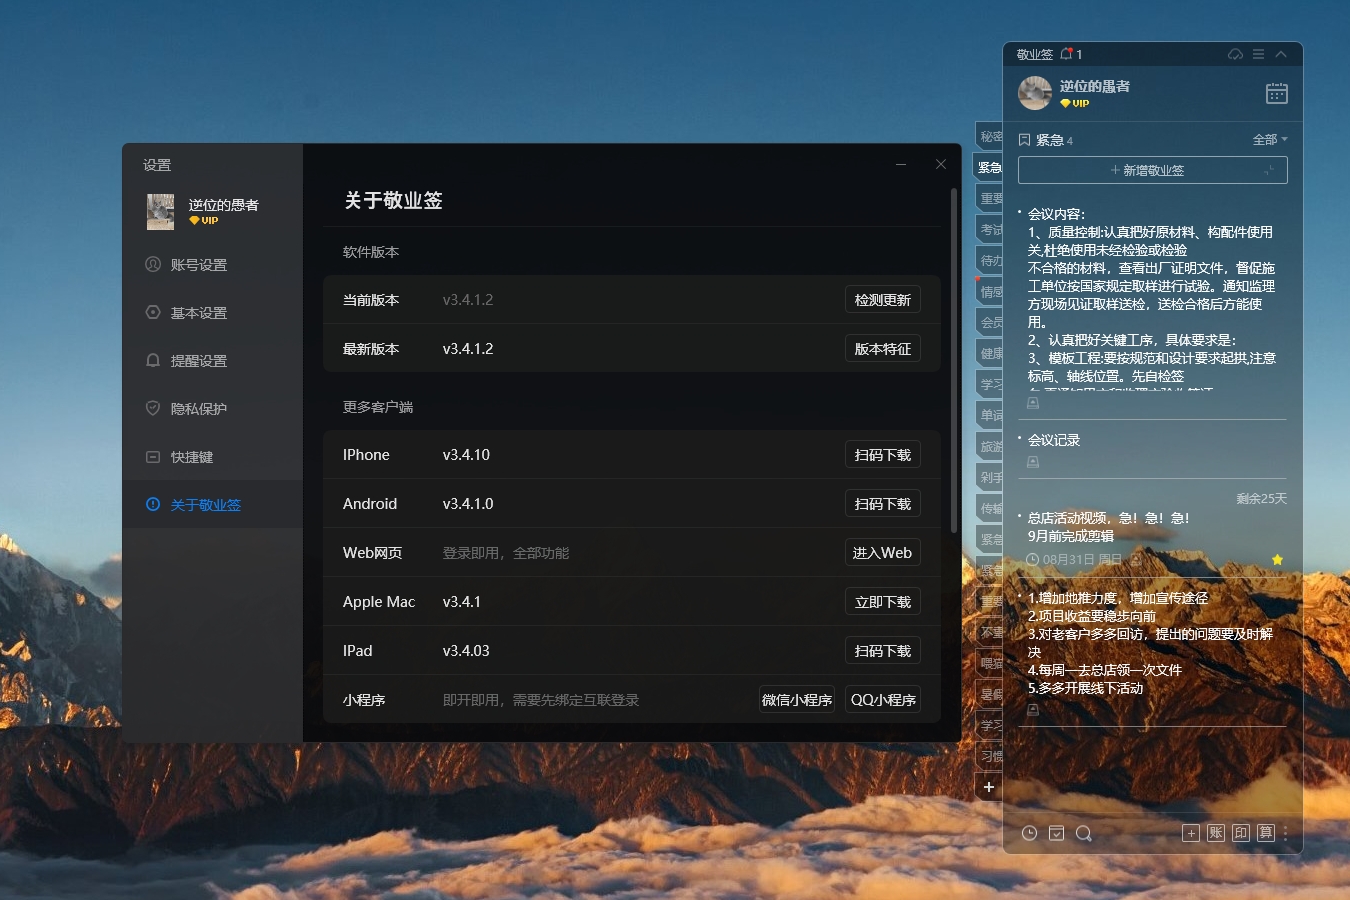Click 立即下载 for Apple Mac

click(x=883, y=602)
